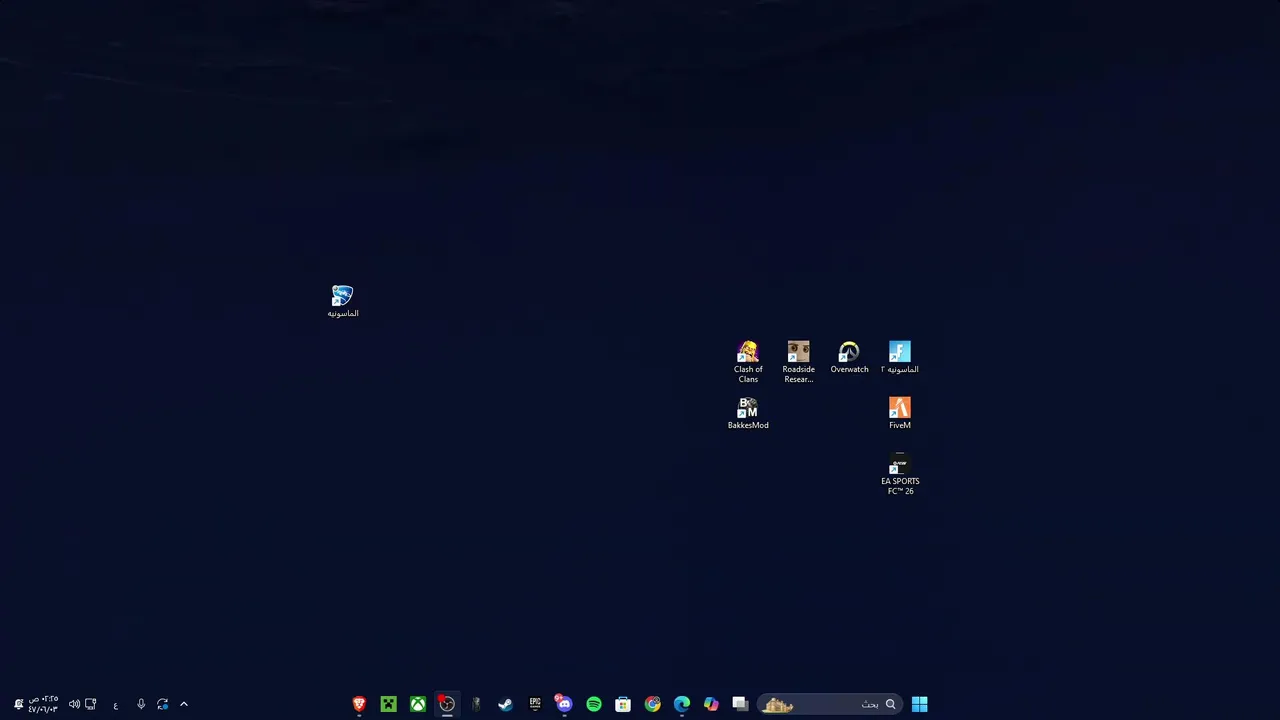Open Microsoft Store from the taskbar

pyautogui.click(x=623, y=704)
